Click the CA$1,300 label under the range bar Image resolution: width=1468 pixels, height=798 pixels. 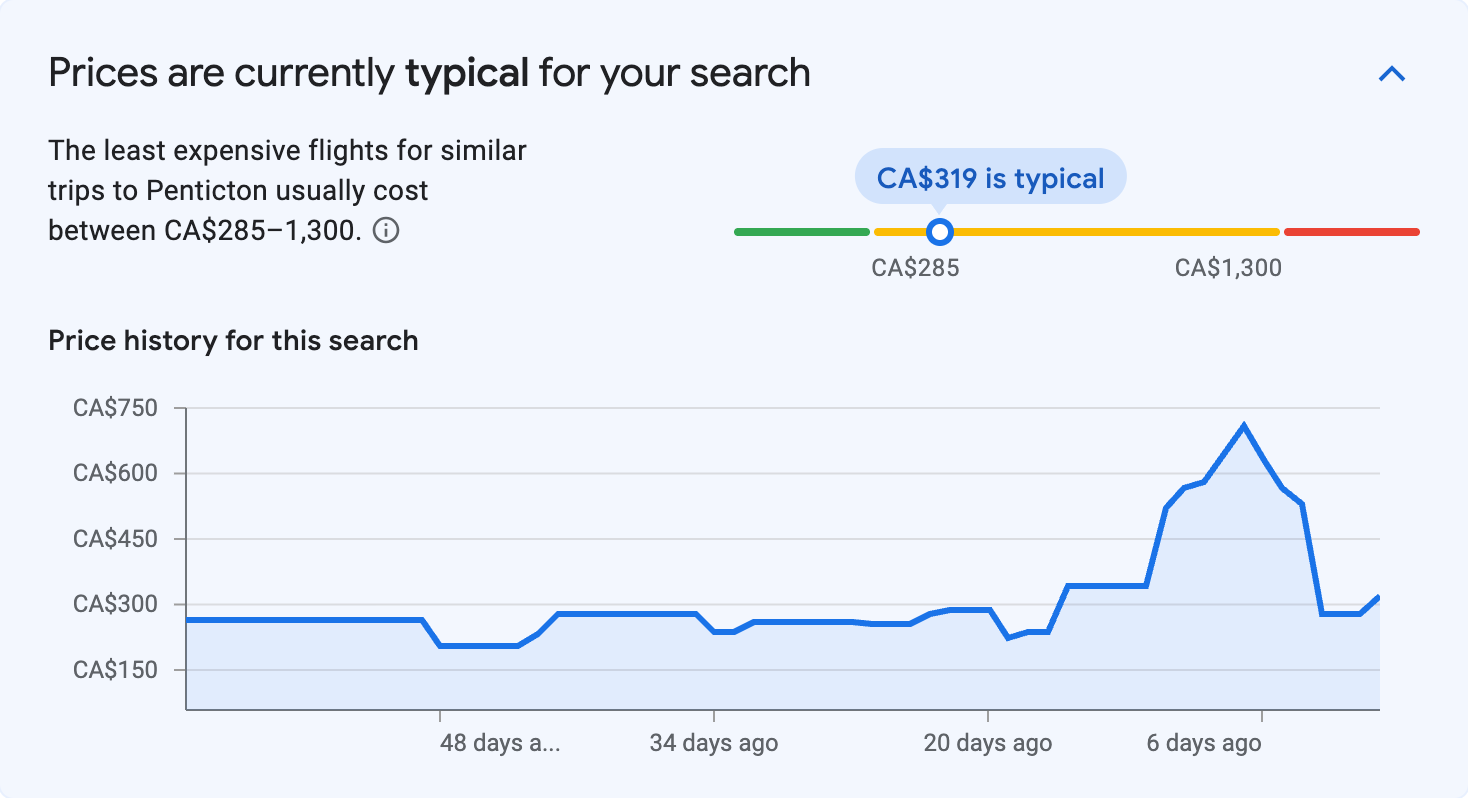tap(1228, 268)
